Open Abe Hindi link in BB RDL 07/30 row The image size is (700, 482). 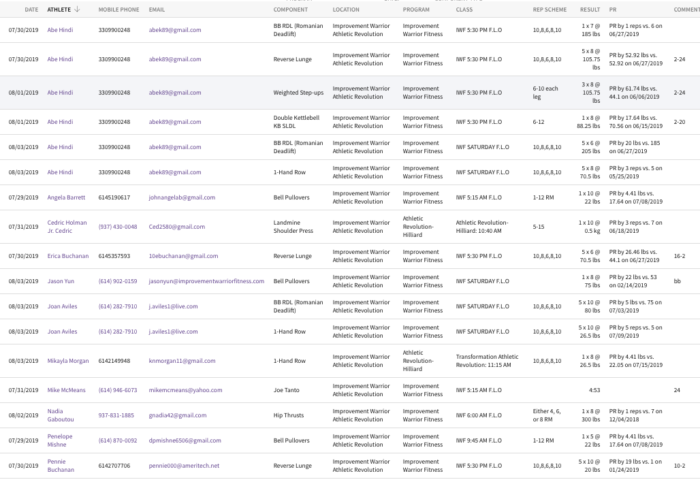[x=60, y=30]
